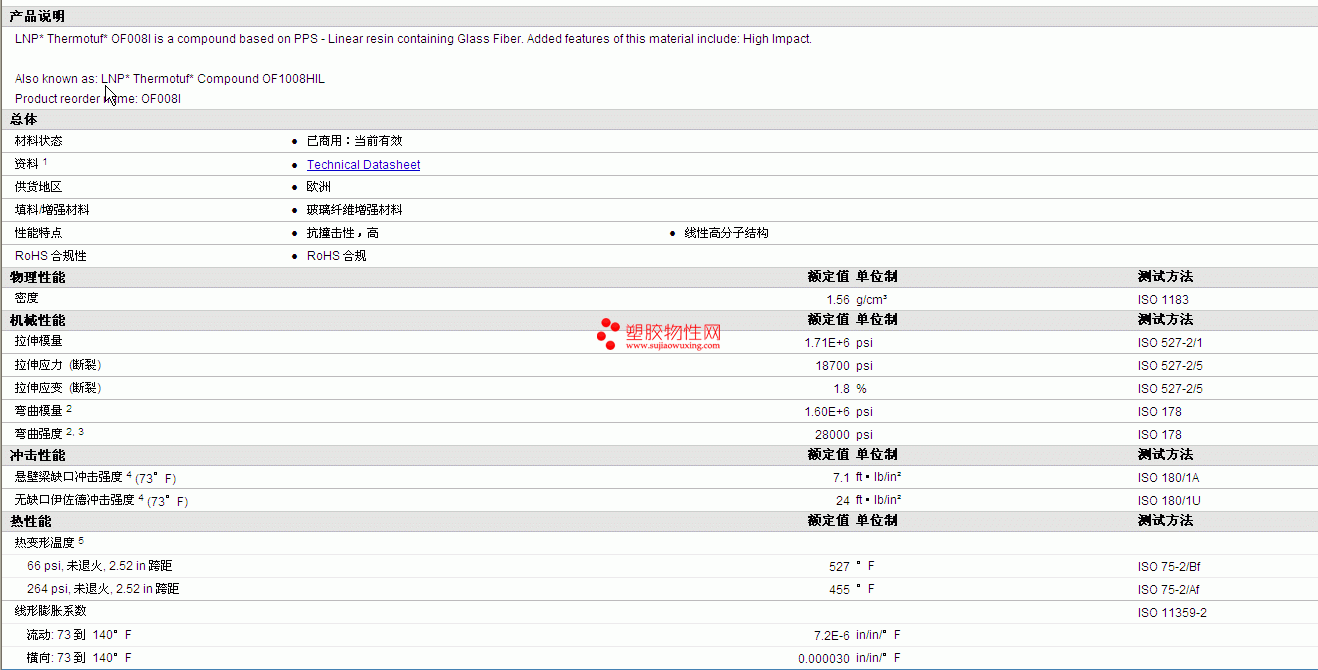Viewport: 1318px width, 670px height.
Task: Click the '横向: 73 到 140°F' row label
Action: click(x=79, y=658)
